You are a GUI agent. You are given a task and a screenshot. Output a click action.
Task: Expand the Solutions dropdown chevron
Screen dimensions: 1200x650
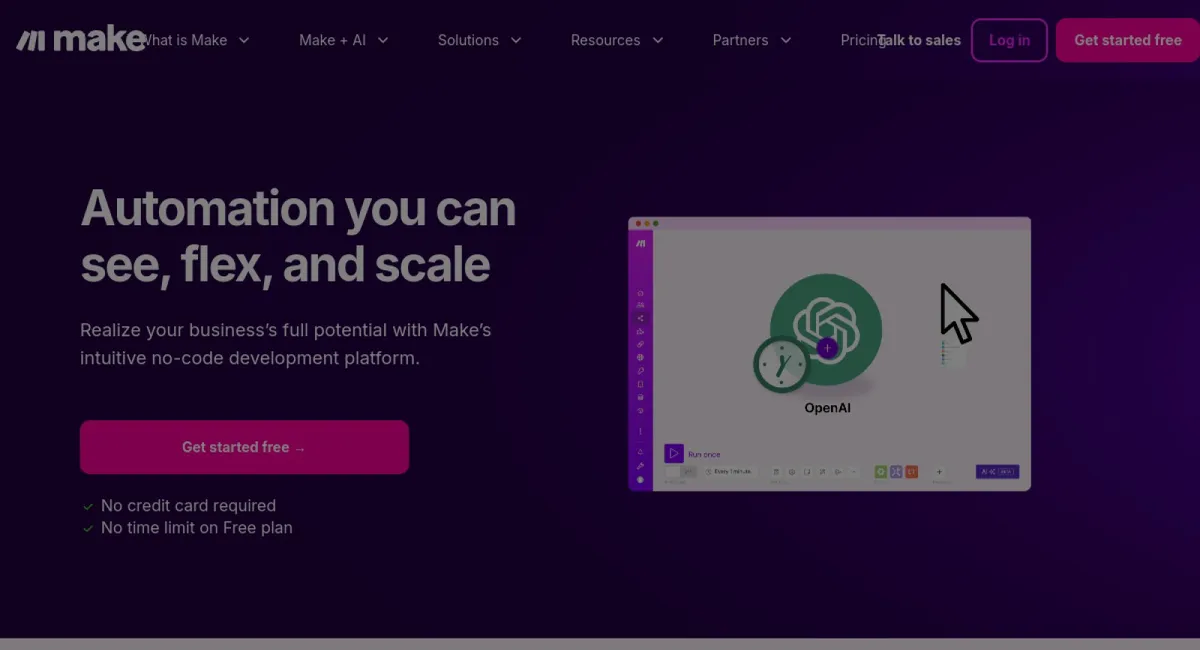[x=516, y=40]
